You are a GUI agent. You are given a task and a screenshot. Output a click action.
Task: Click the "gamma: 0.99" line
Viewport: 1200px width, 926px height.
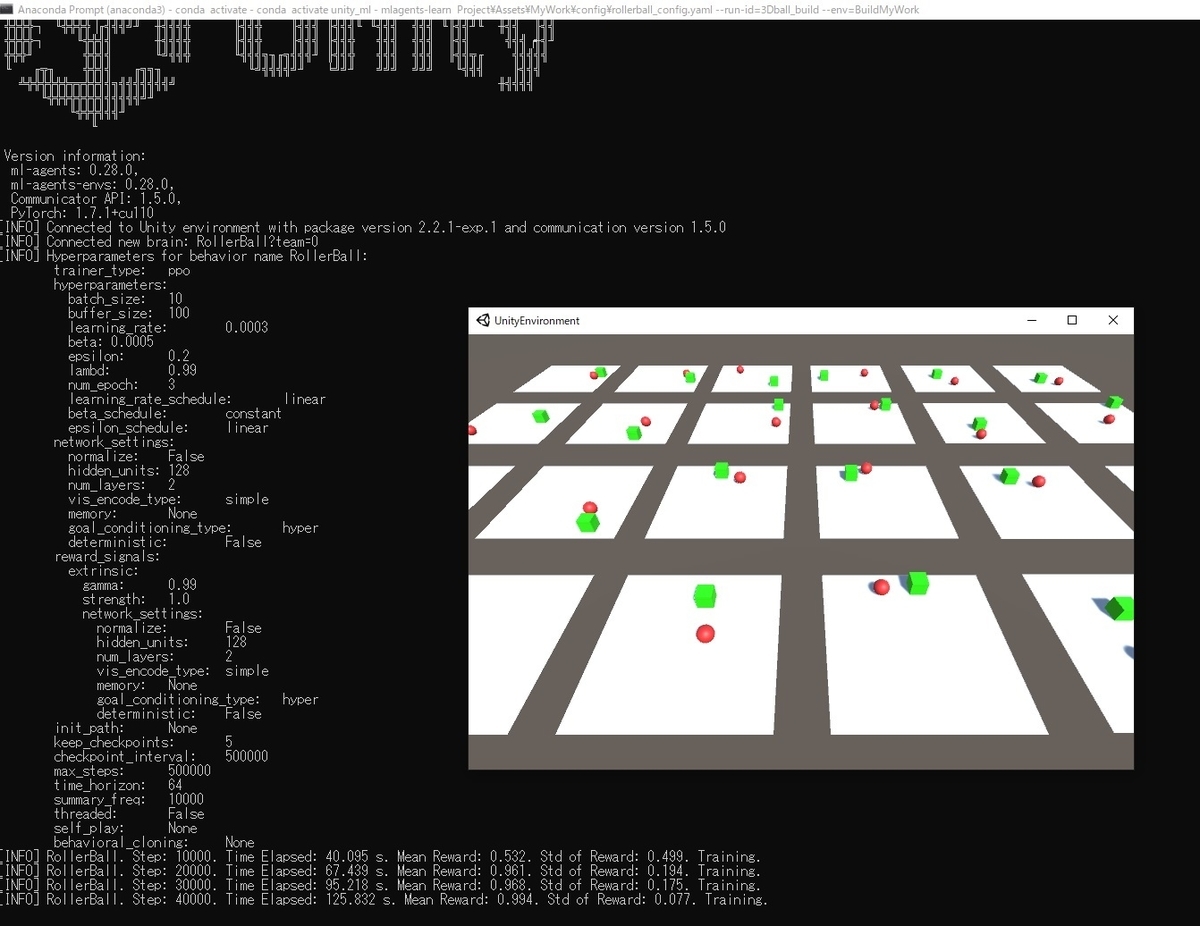click(140, 585)
